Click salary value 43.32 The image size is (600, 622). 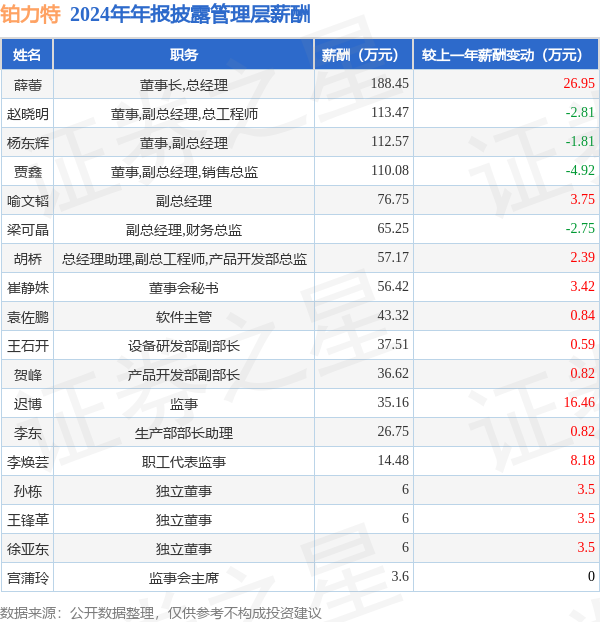pos(393,315)
